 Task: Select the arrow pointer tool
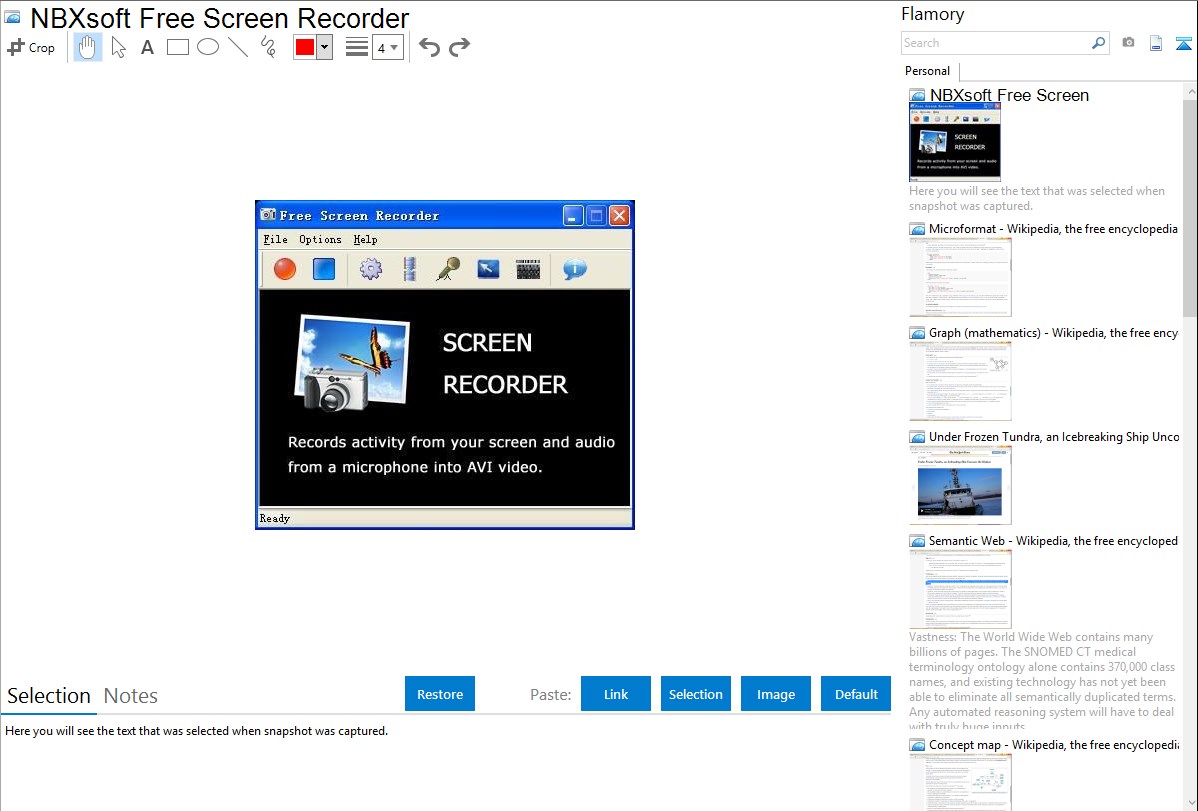(118, 47)
